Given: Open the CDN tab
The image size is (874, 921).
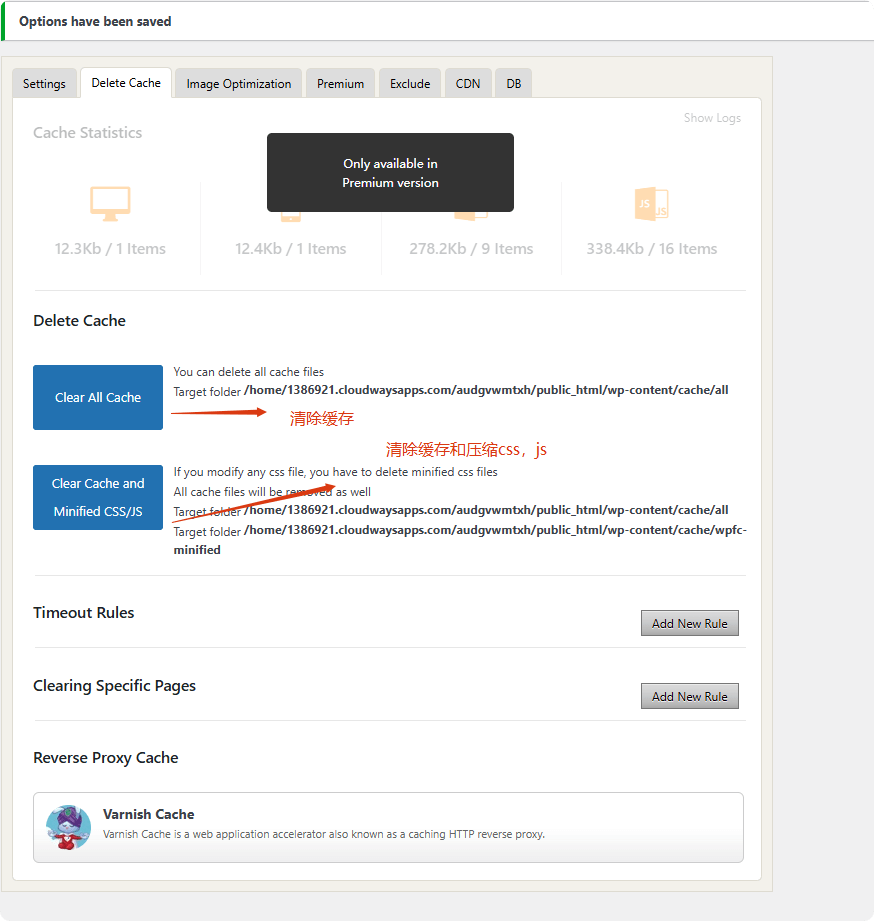Looking at the screenshot, I should [468, 83].
